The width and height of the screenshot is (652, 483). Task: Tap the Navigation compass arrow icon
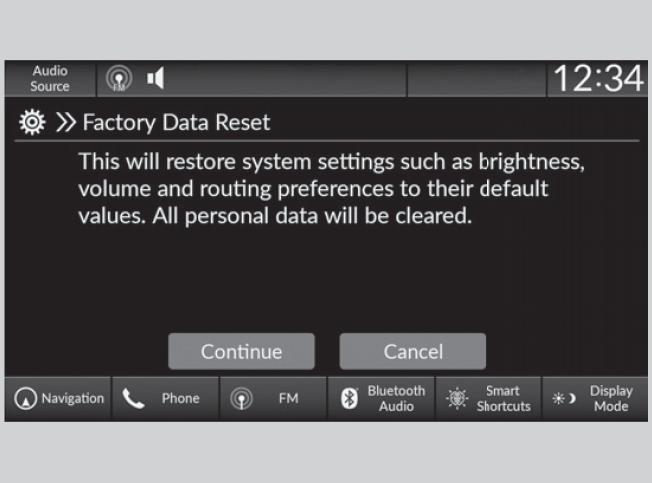(x=24, y=399)
